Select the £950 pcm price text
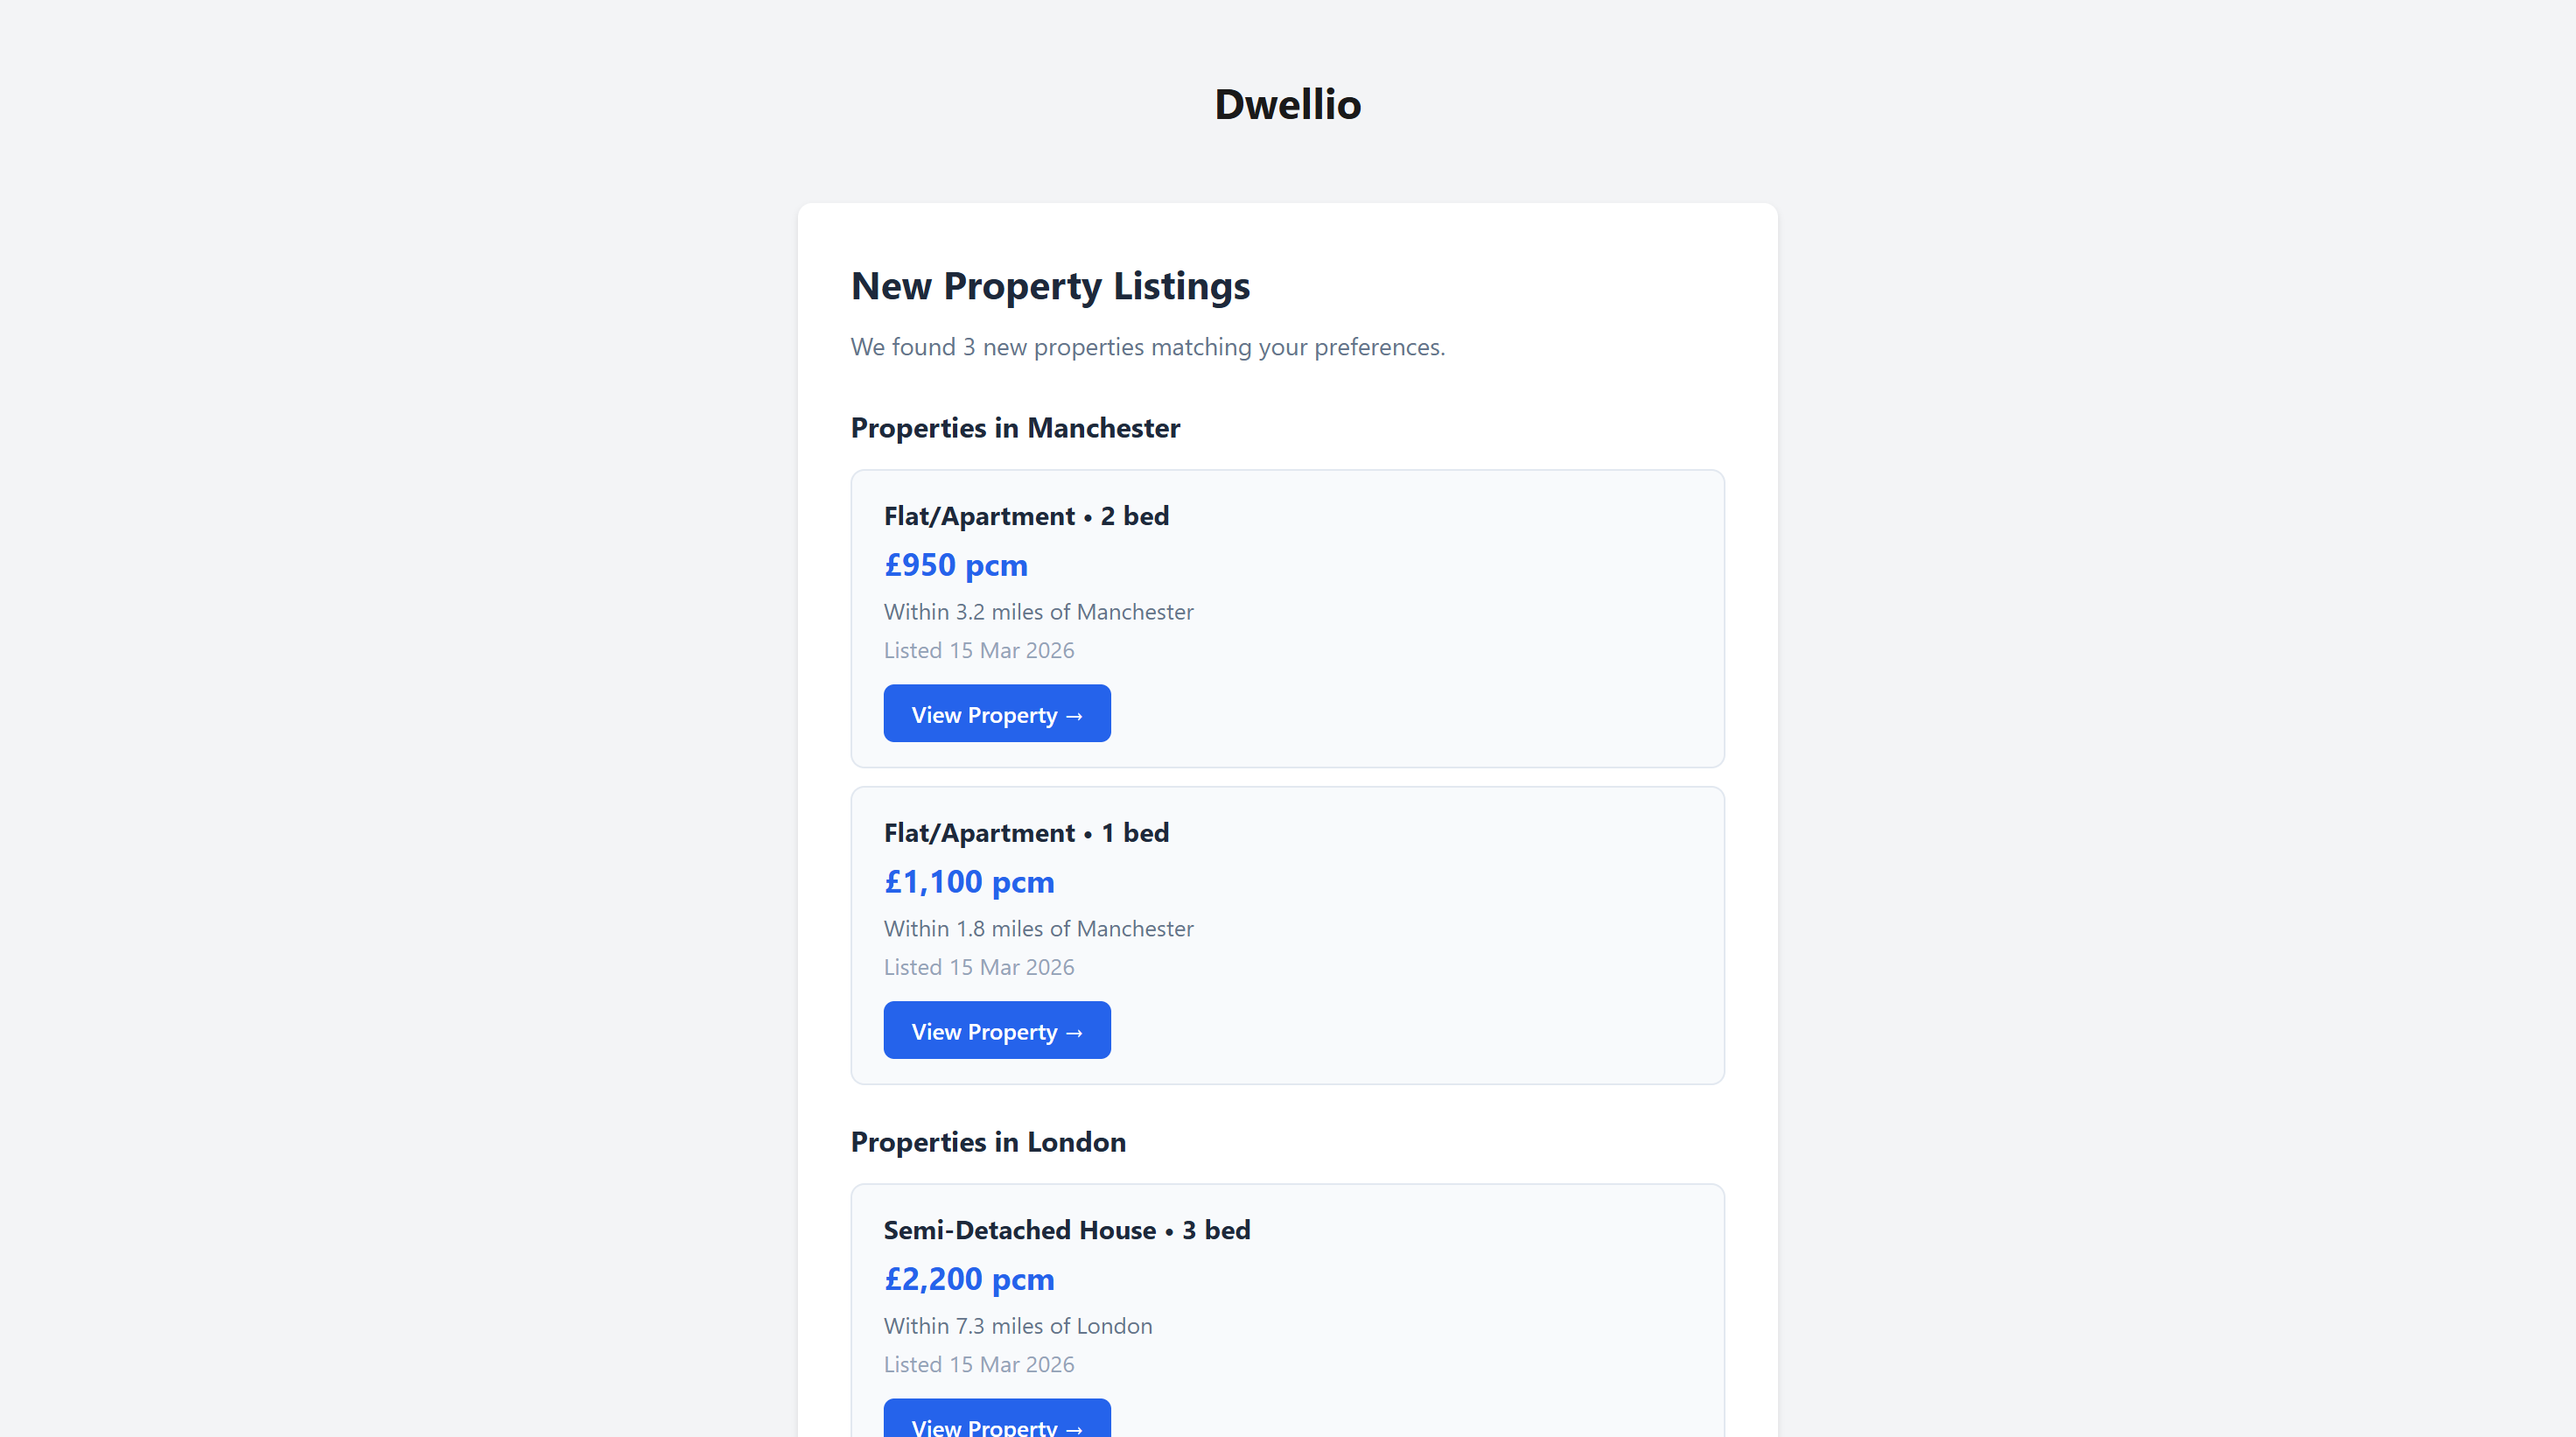Image resolution: width=2576 pixels, height=1437 pixels. click(x=955, y=564)
